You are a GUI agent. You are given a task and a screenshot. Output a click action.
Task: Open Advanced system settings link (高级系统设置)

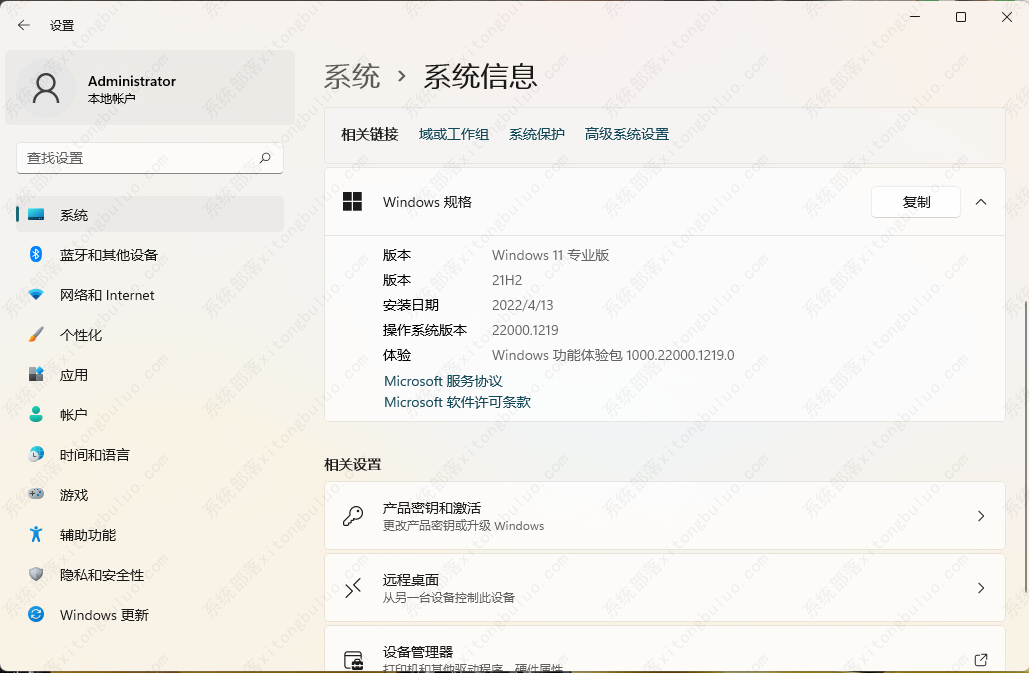(626, 134)
